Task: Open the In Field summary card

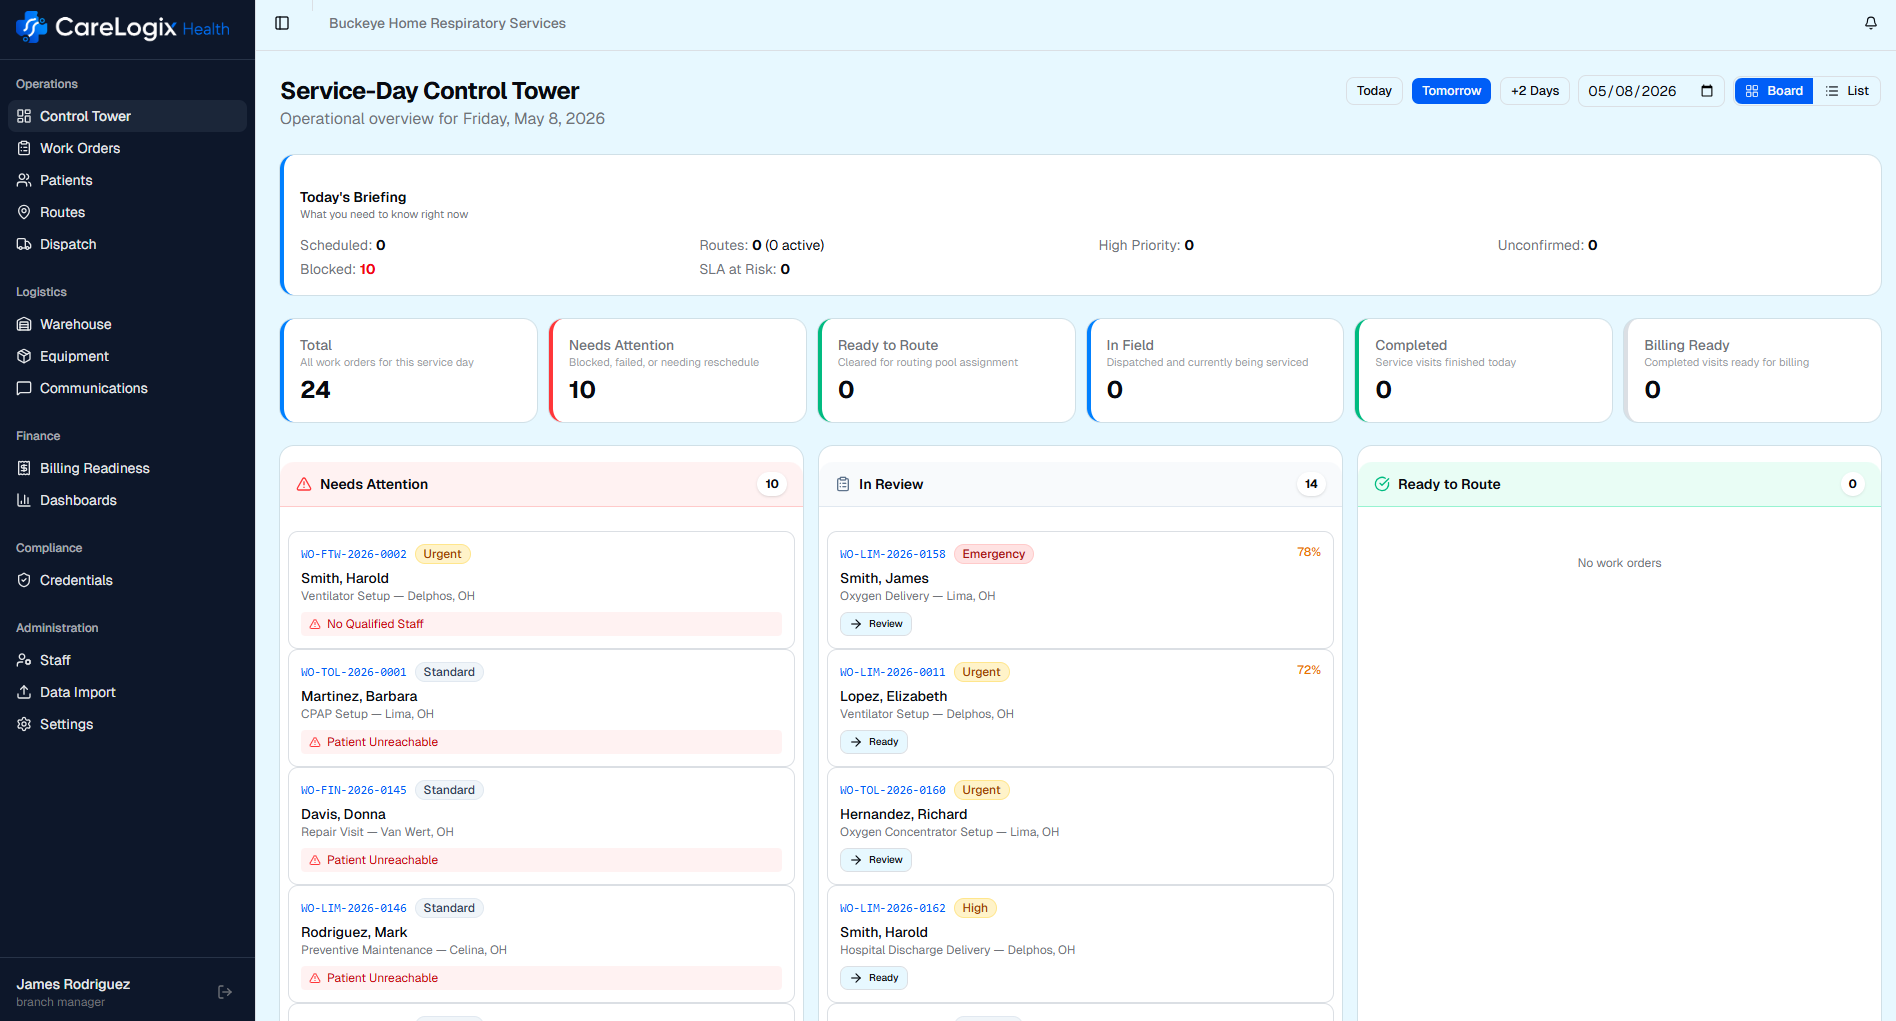Action: 1215,370
